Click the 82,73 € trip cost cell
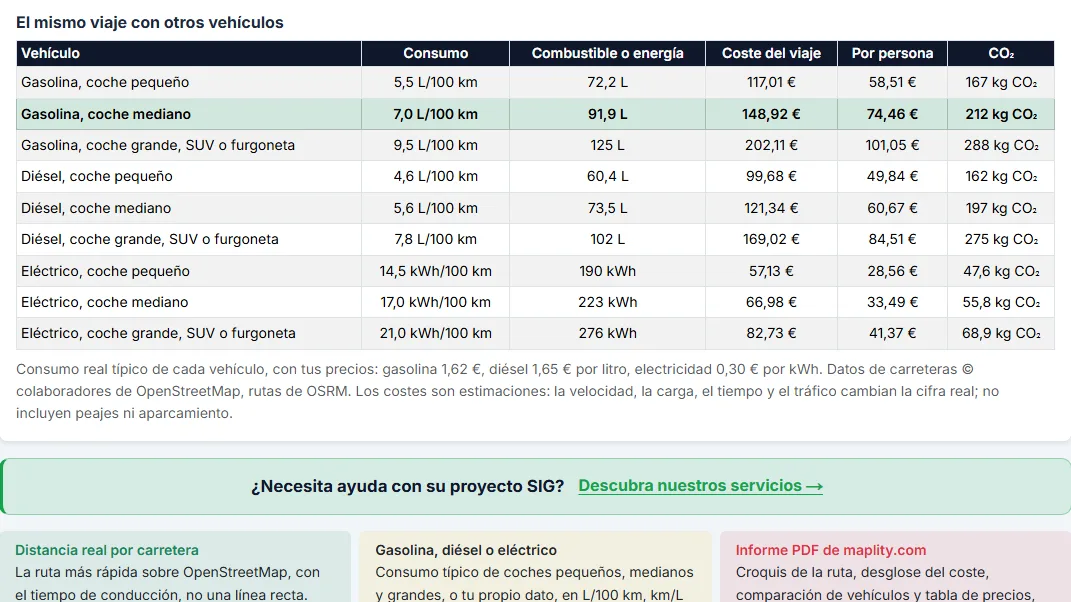The height and width of the screenshot is (602, 1071). [771, 333]
